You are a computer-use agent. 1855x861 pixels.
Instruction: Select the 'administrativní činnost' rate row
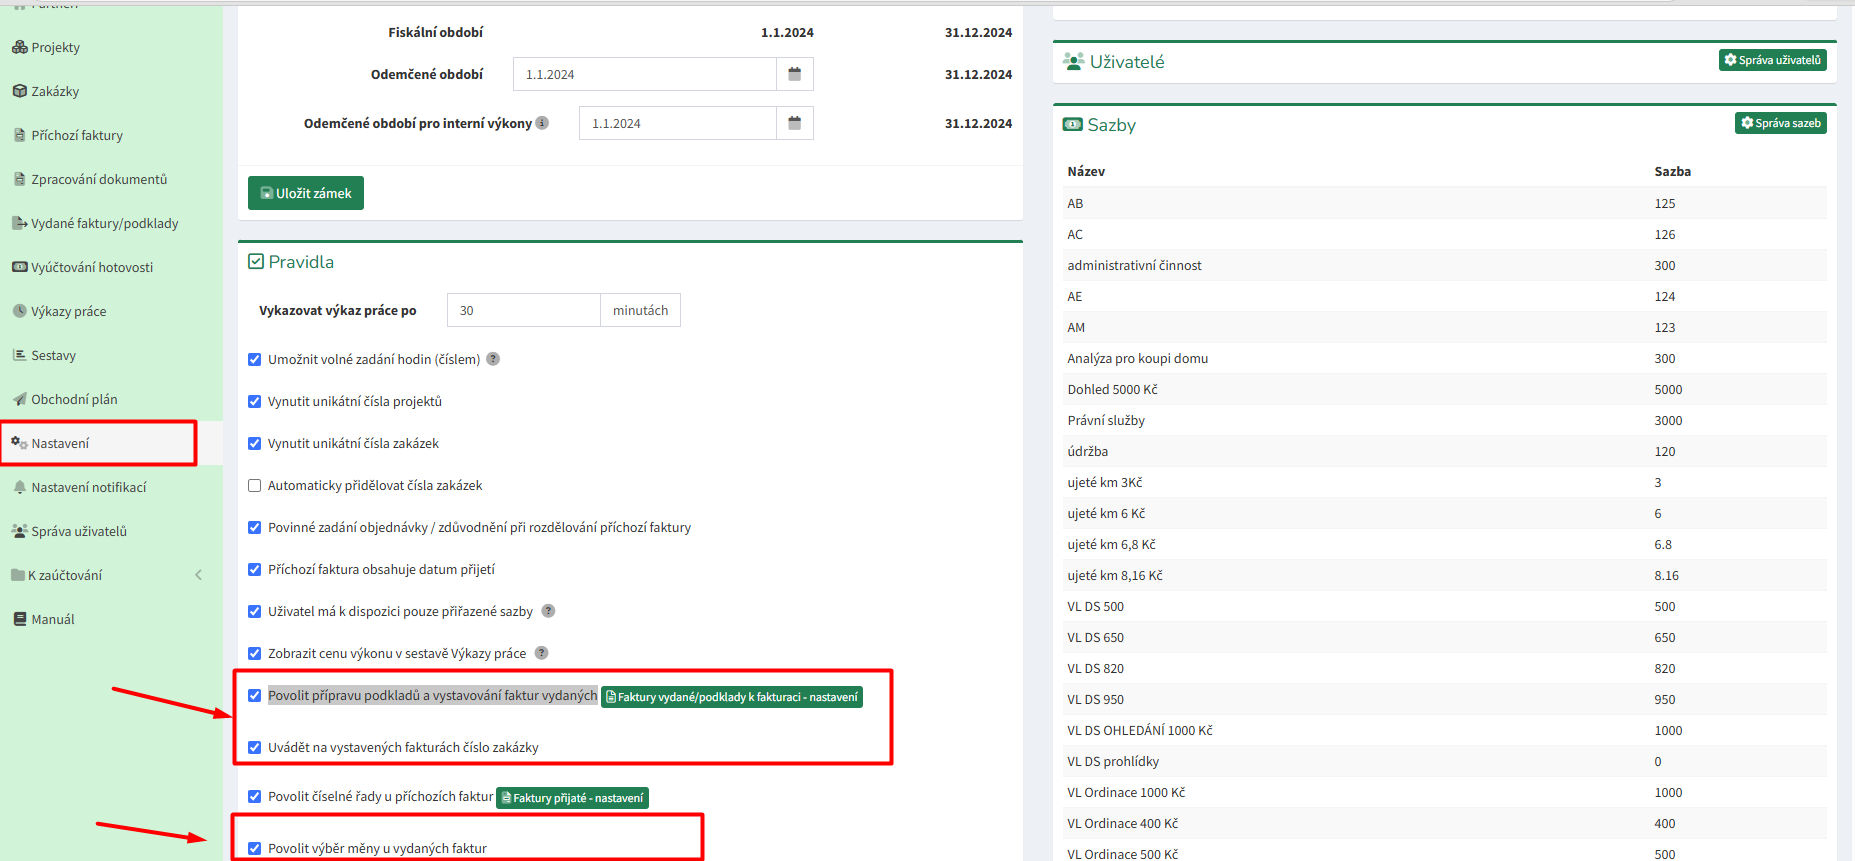click(1445, 265)
